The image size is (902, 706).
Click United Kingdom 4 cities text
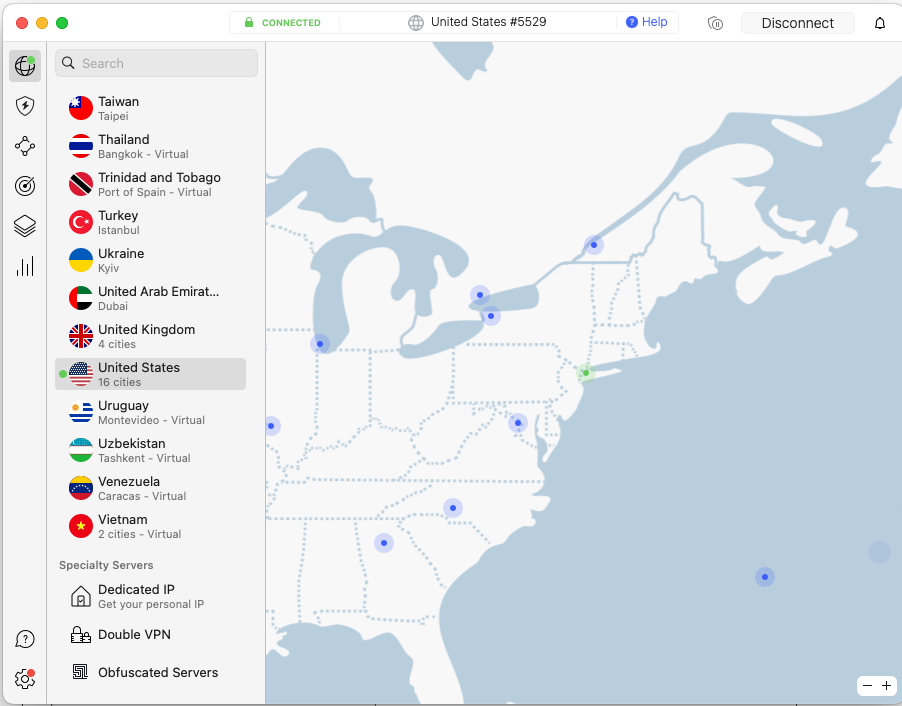(x=147, y=336)
